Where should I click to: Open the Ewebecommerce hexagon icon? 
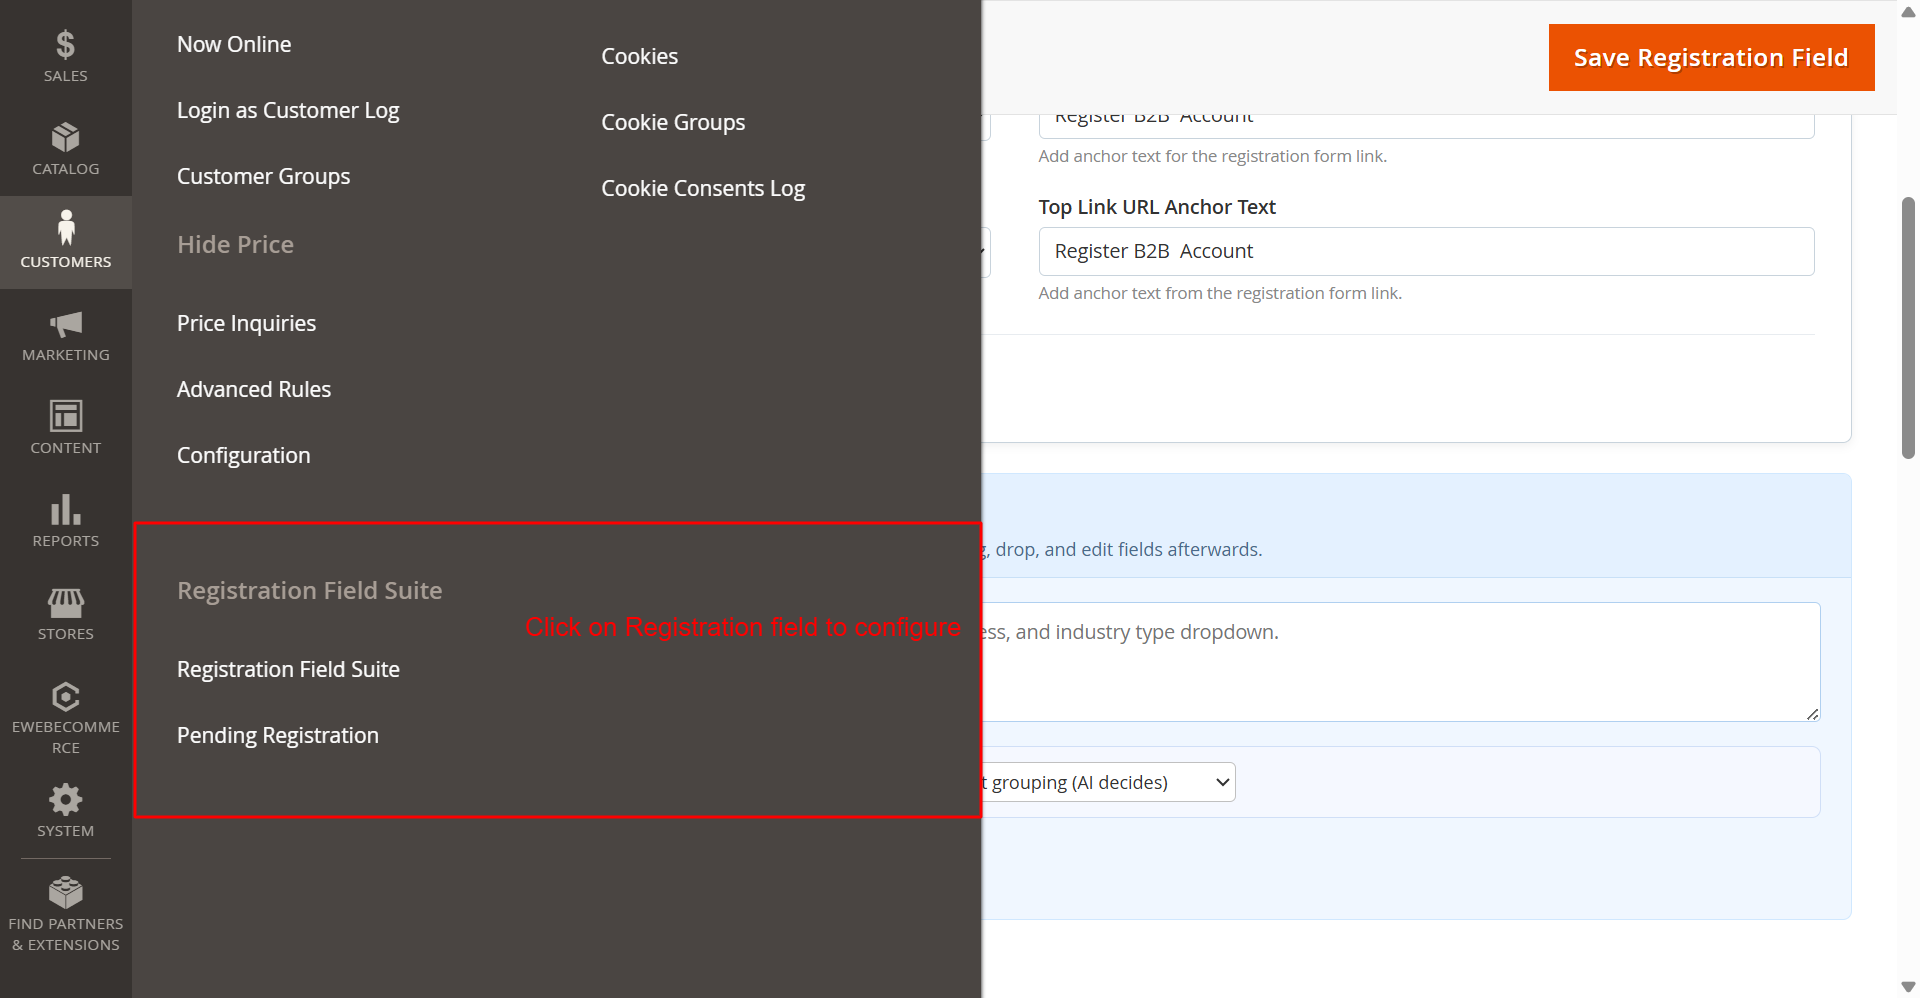(65, 697)
